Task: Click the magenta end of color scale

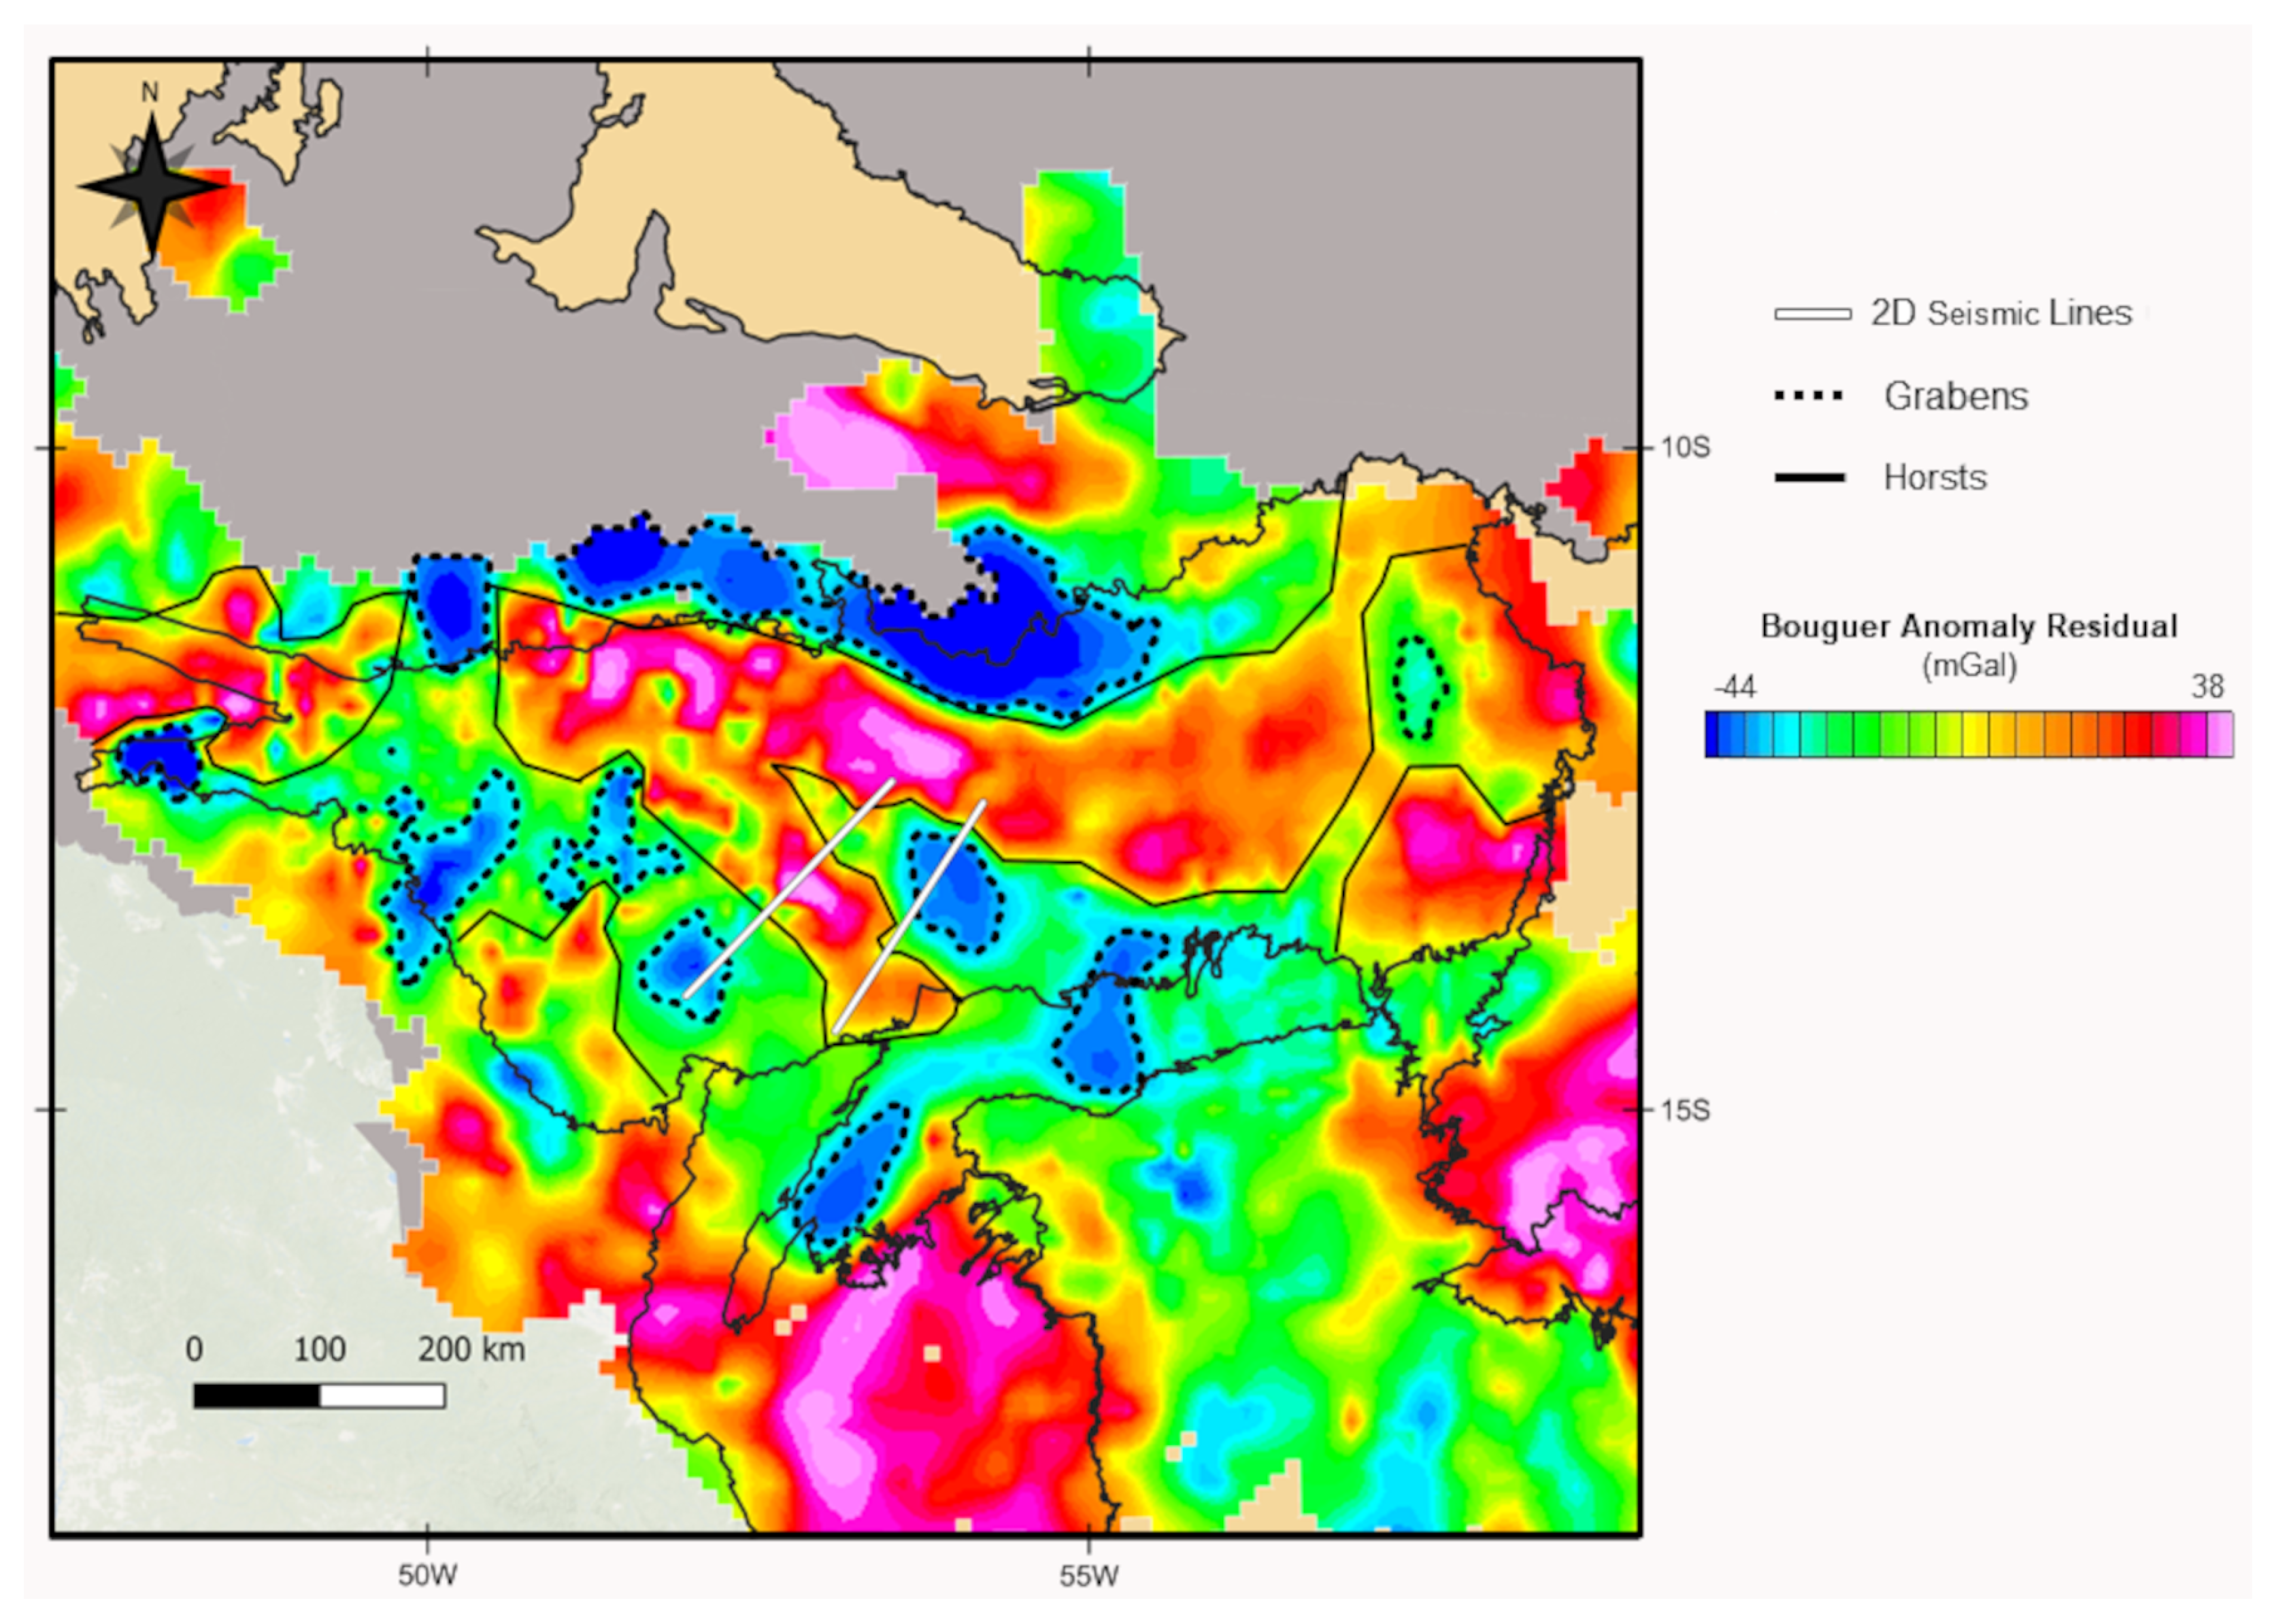Action: [2218, 734]
